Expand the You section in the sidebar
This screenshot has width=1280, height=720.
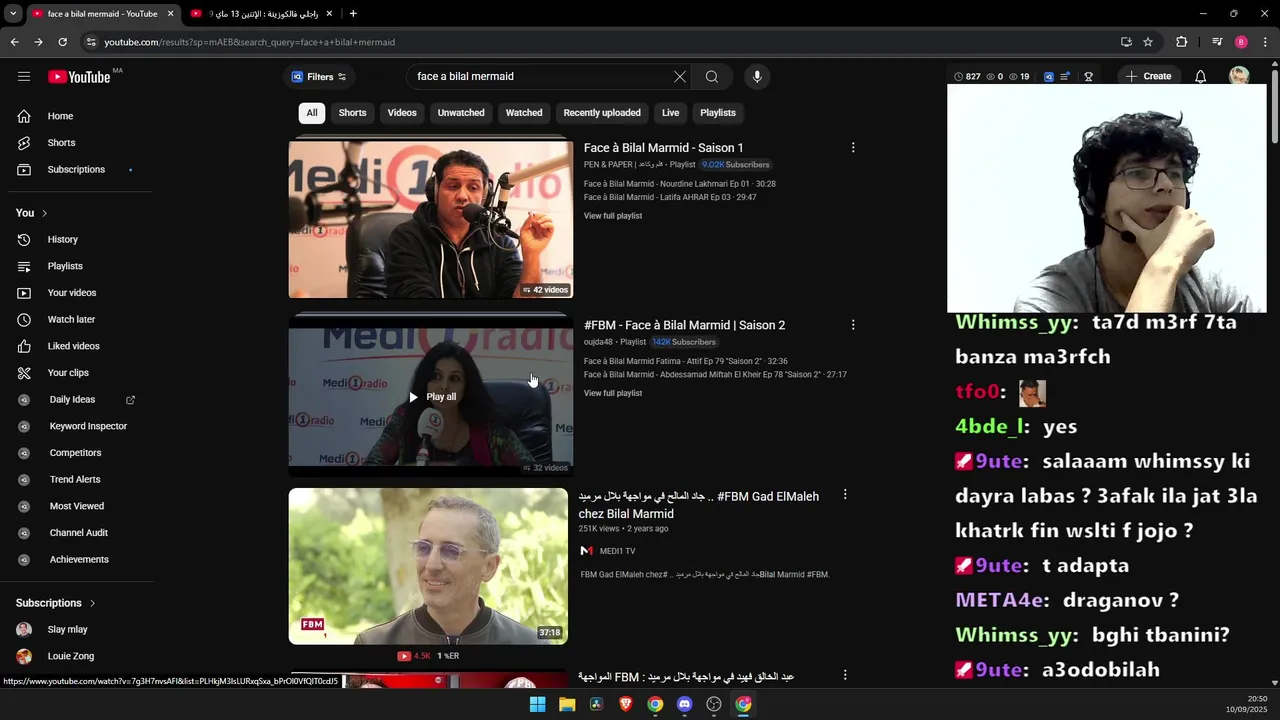tap(32, 213)
